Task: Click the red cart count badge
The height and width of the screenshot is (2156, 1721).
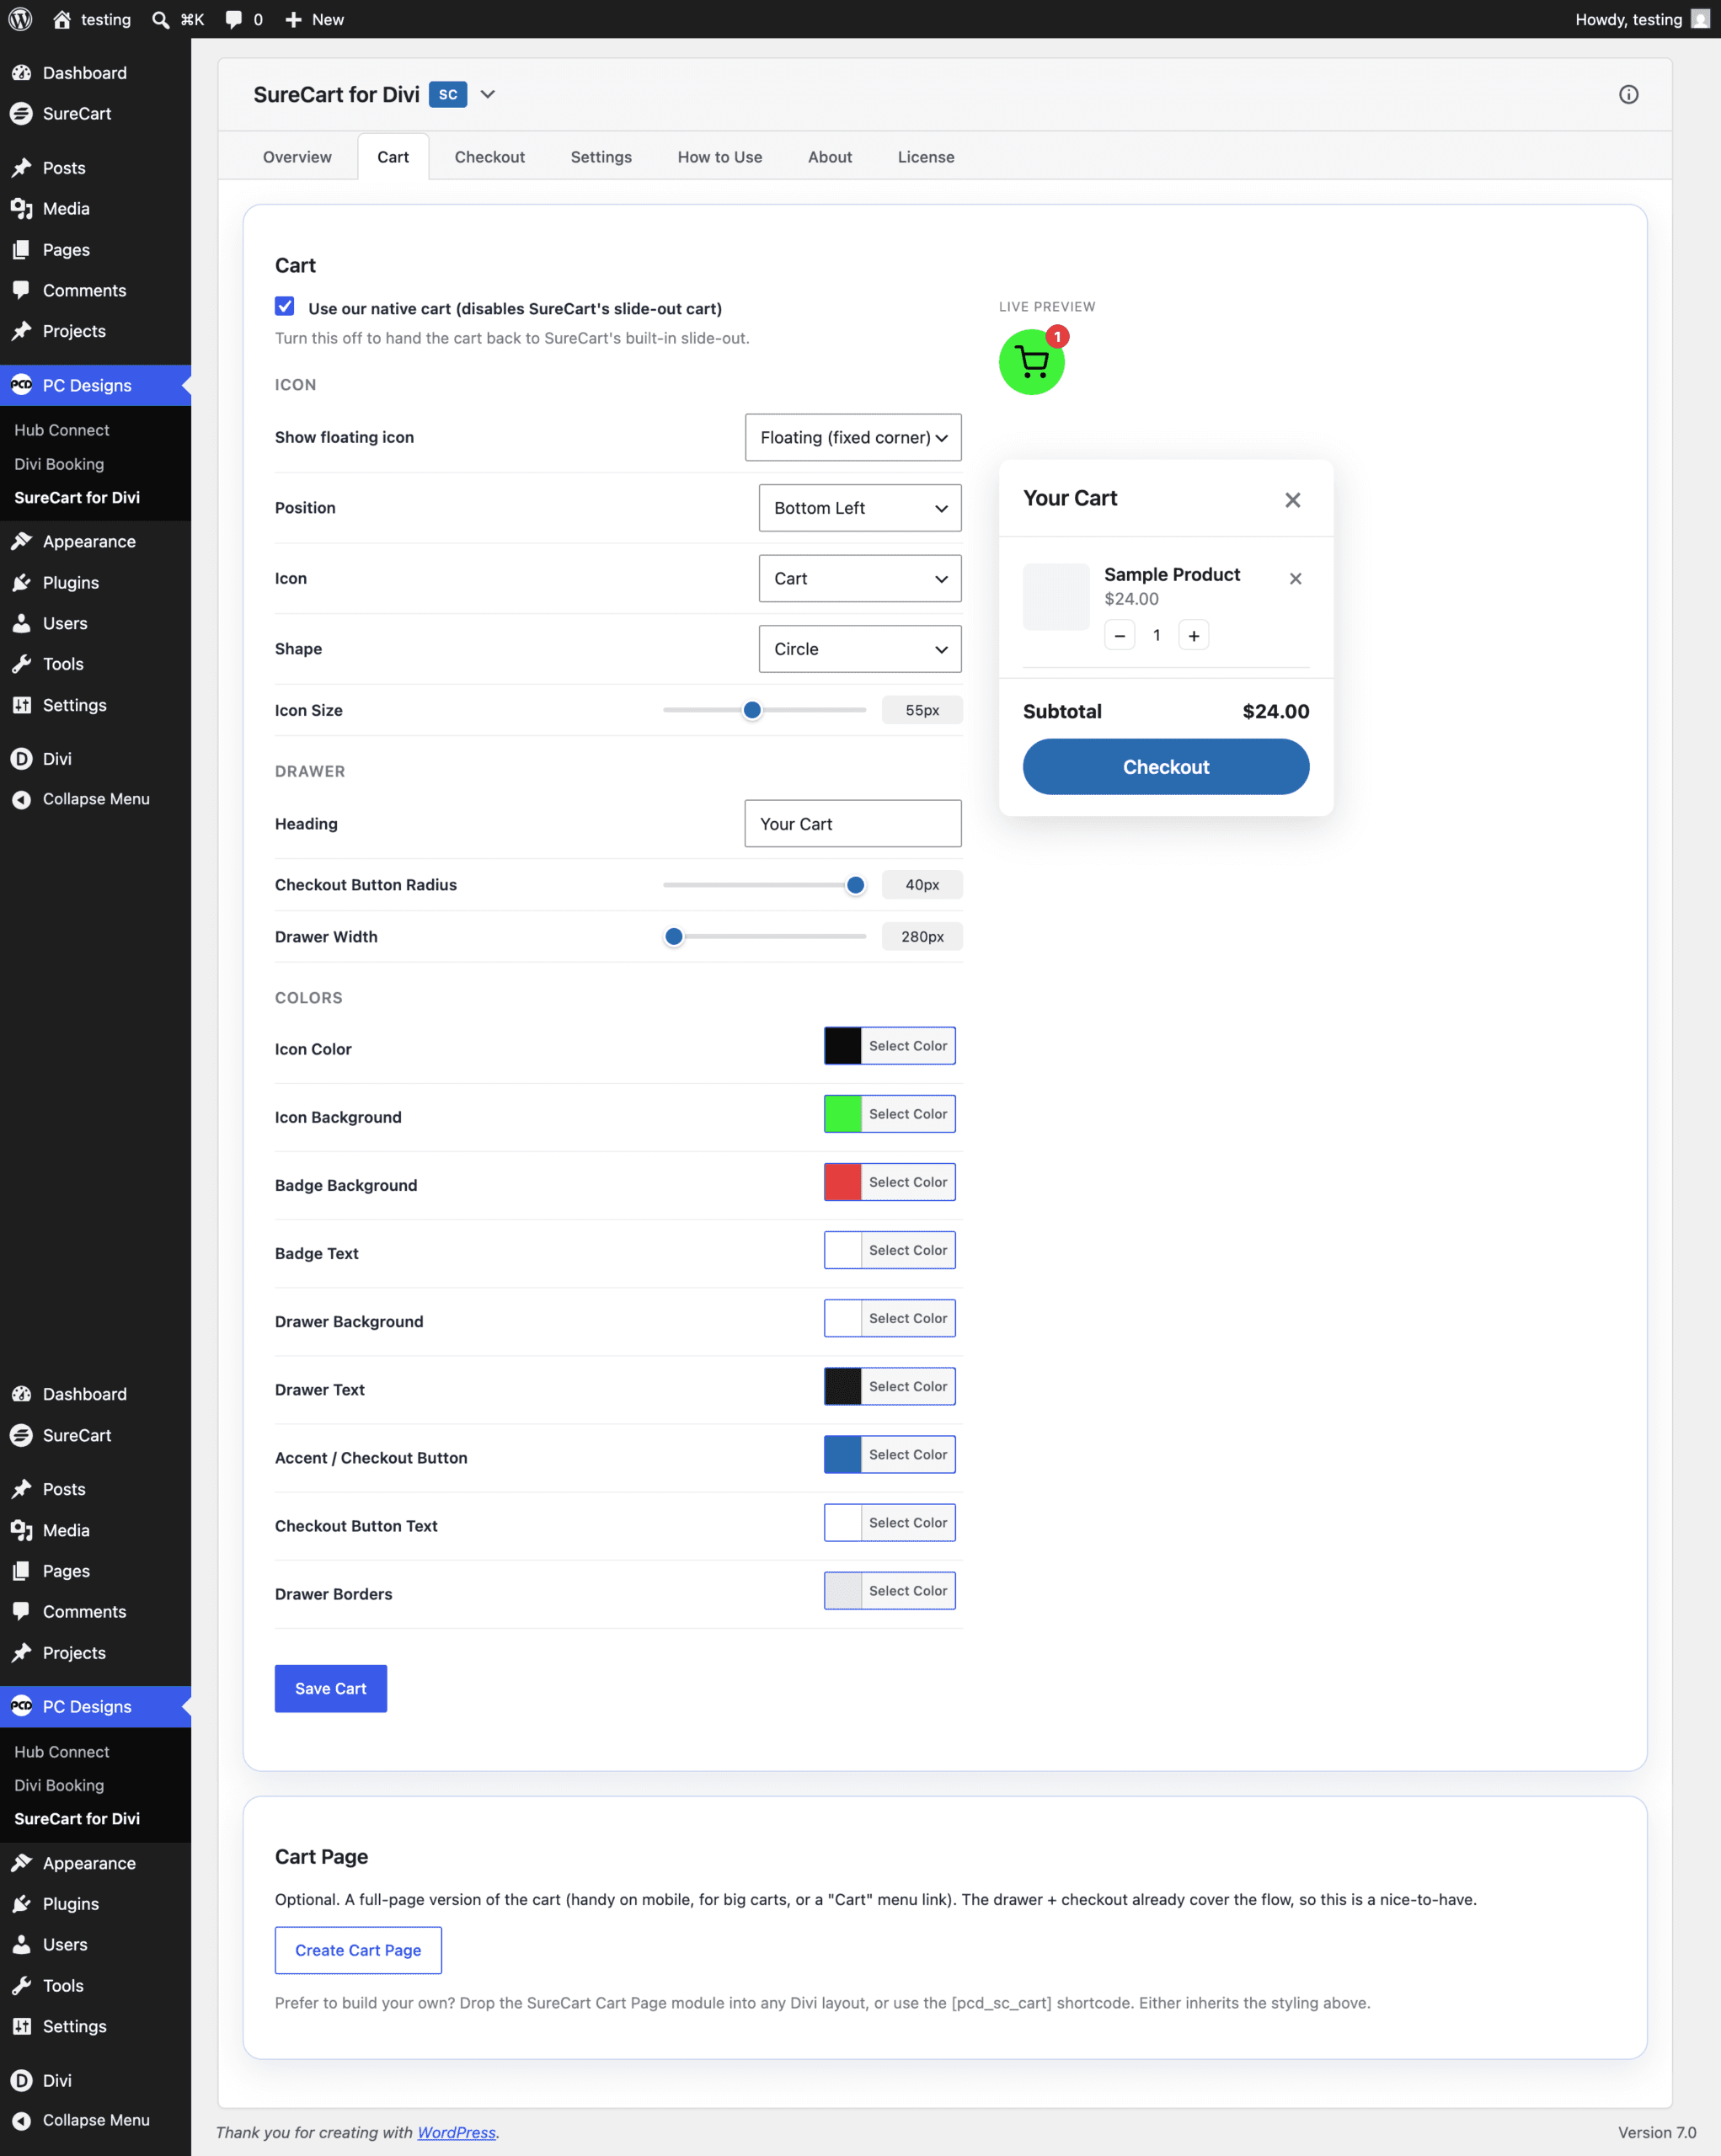Action: point(1057,337)
